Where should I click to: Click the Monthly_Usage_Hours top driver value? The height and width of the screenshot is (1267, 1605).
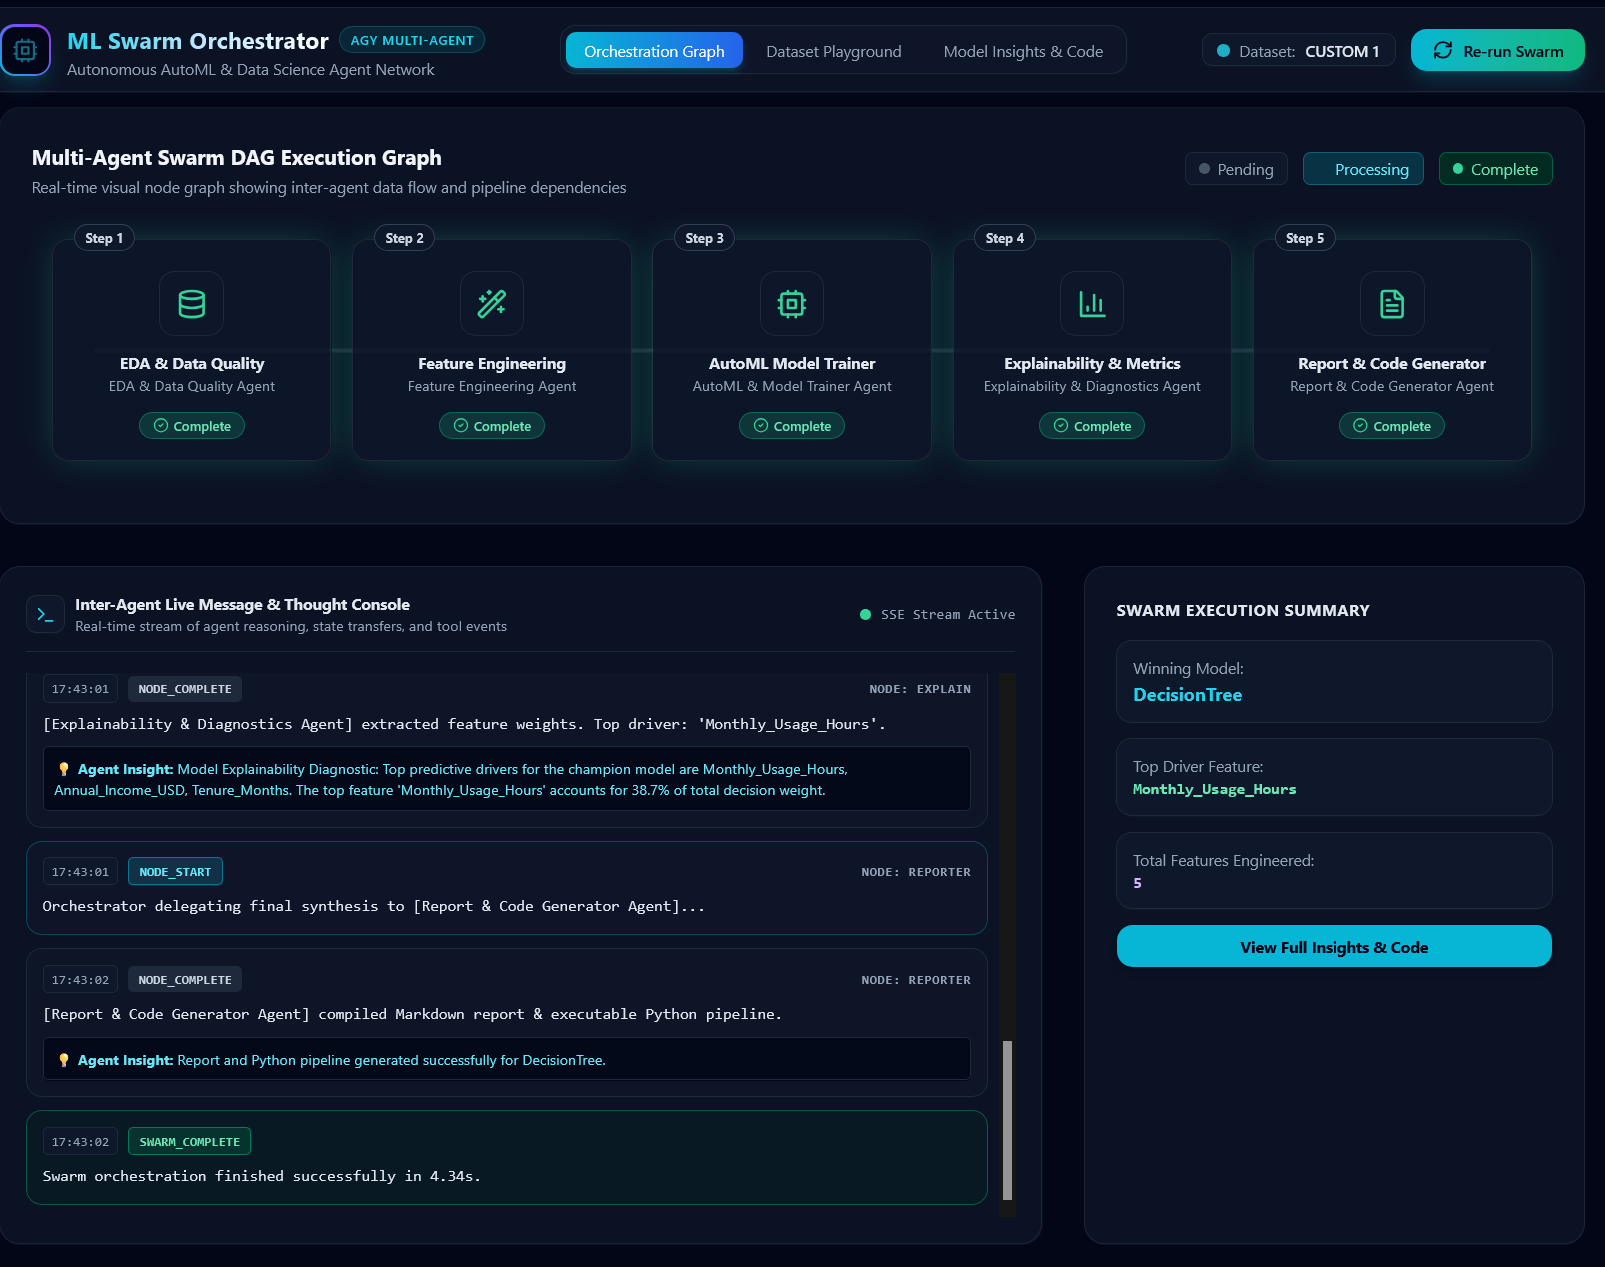click(x=1214, y=789)
